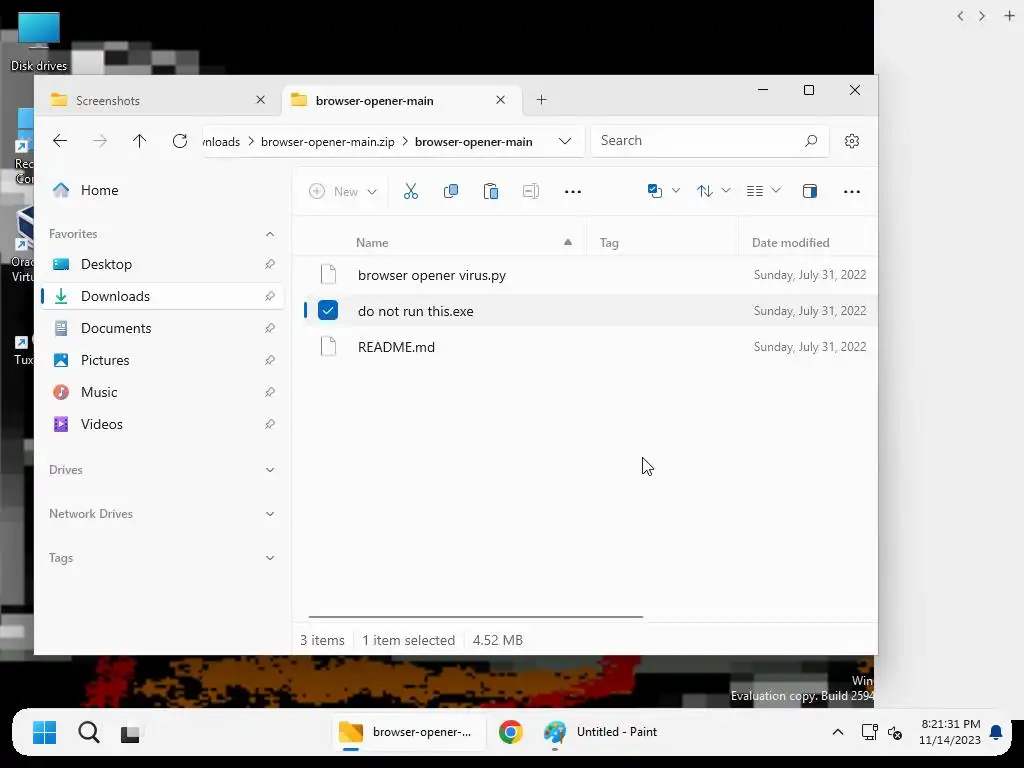Open the More options ellipsis beside Rename

(x=573, y=191)
